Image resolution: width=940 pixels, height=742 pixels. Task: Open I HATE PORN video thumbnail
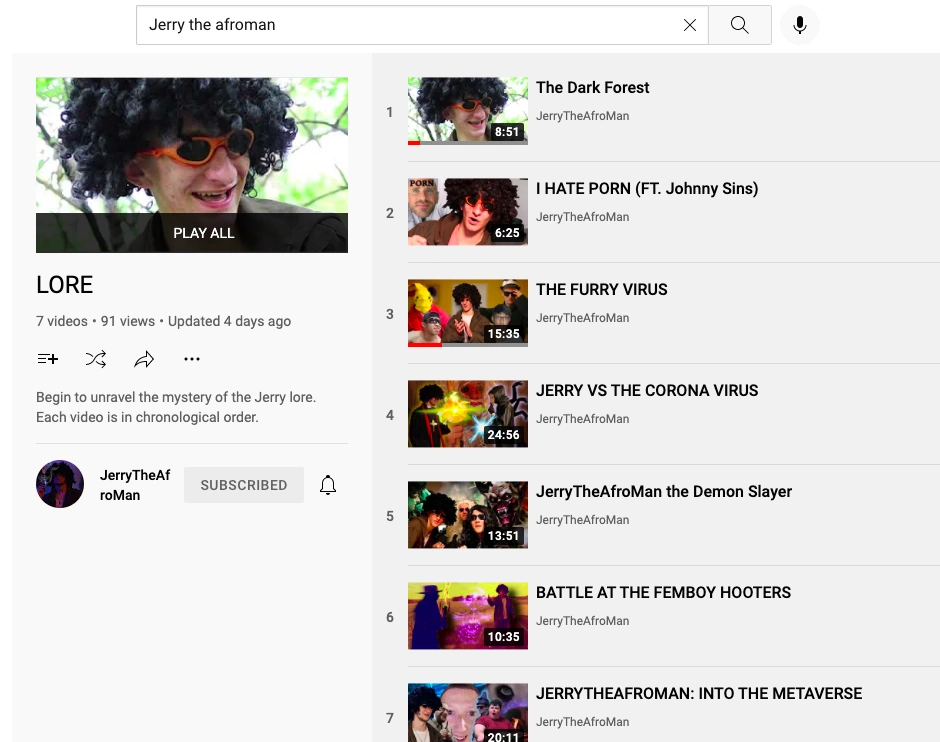(x=468, y=212)
